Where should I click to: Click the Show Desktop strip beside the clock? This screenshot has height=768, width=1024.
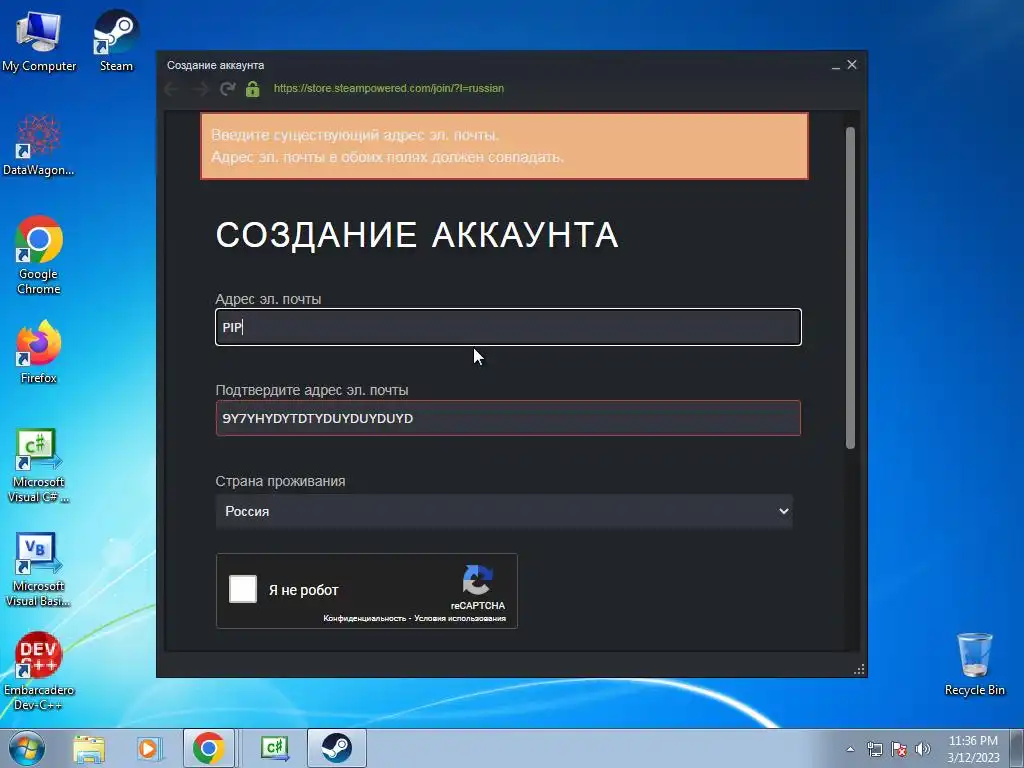(x=1016, y=748)
